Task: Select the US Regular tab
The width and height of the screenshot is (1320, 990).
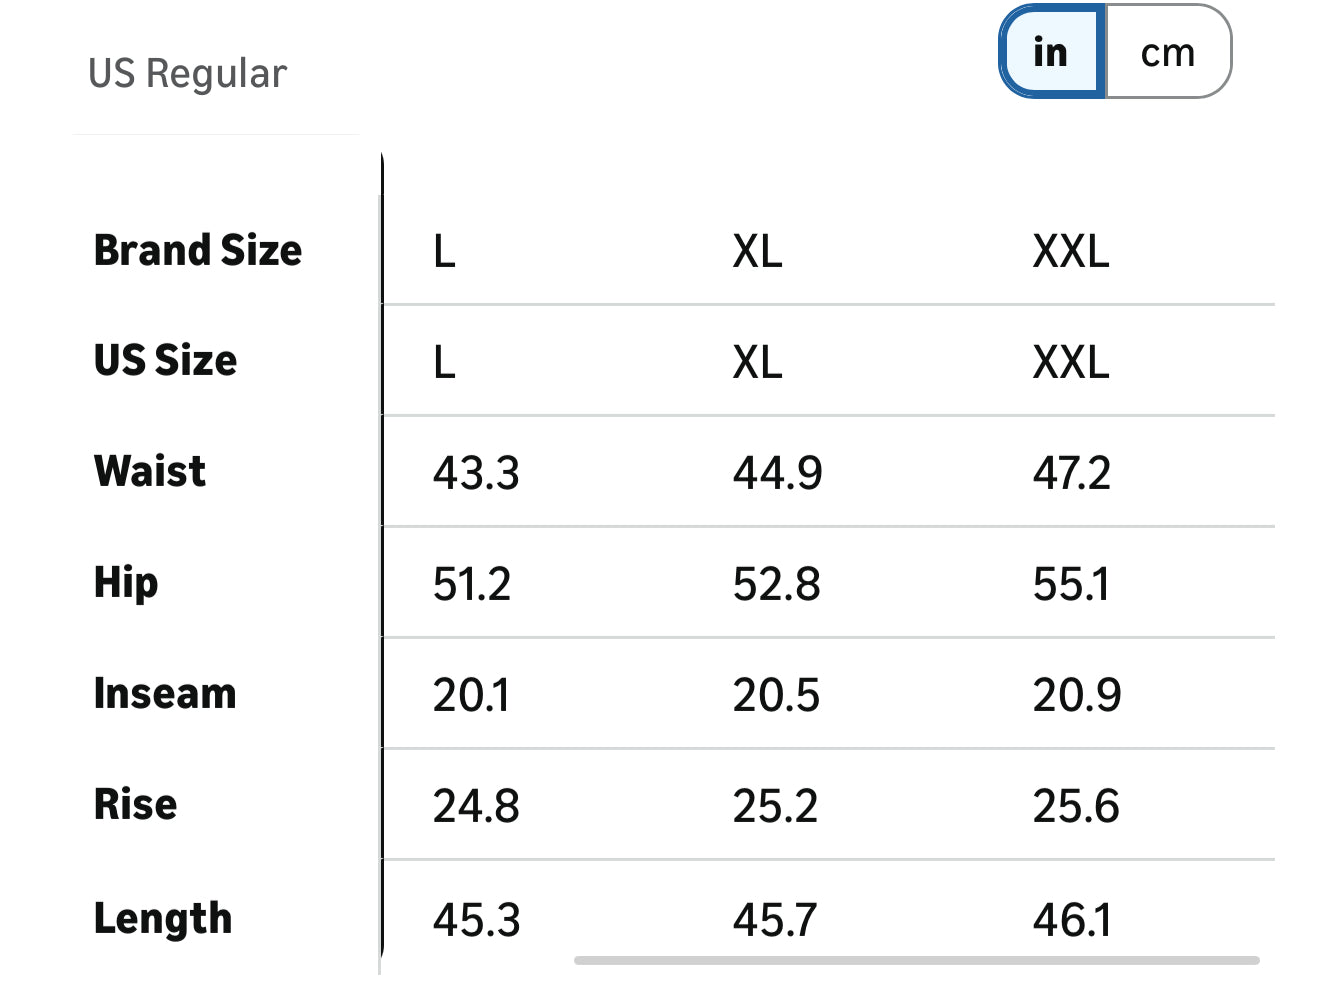Action: (x=188, y=74)
